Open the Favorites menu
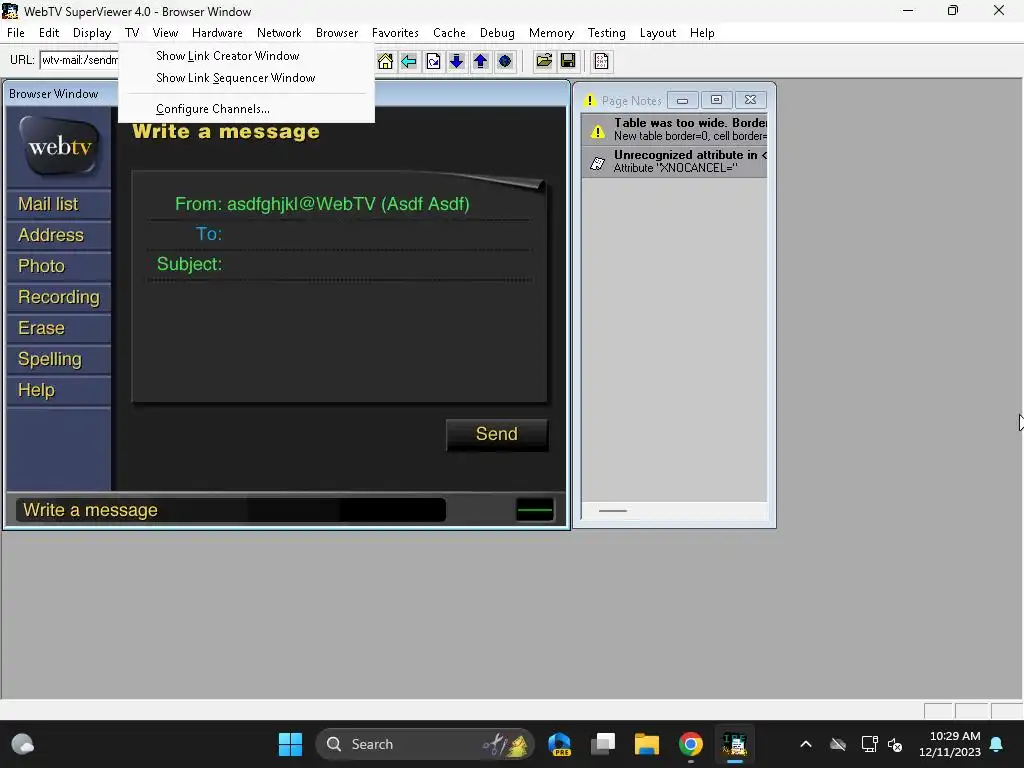The width and height of the screenshot is (1024, 768). coord(395,33)
